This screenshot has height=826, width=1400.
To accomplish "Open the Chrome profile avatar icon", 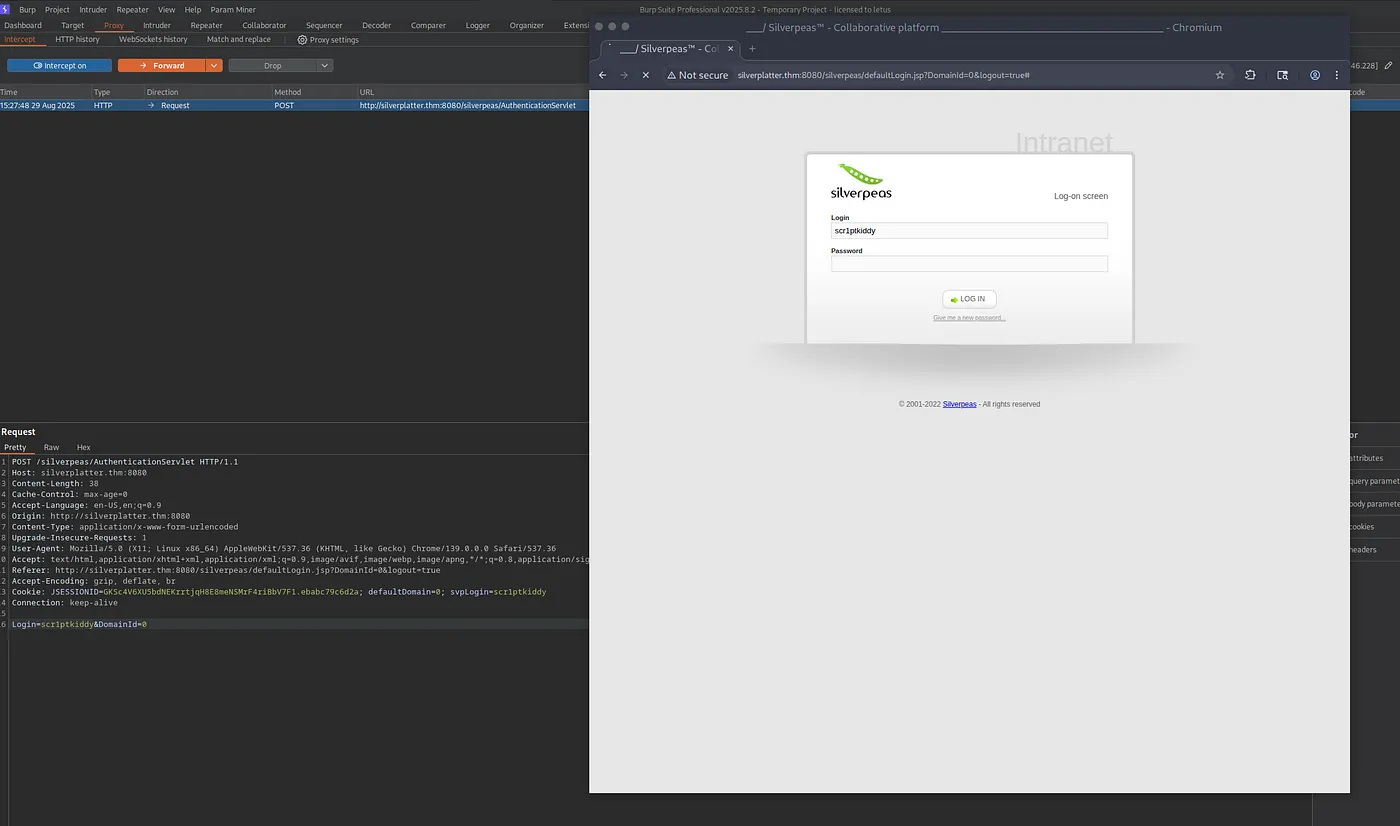I will click(x=1314, y=75).
